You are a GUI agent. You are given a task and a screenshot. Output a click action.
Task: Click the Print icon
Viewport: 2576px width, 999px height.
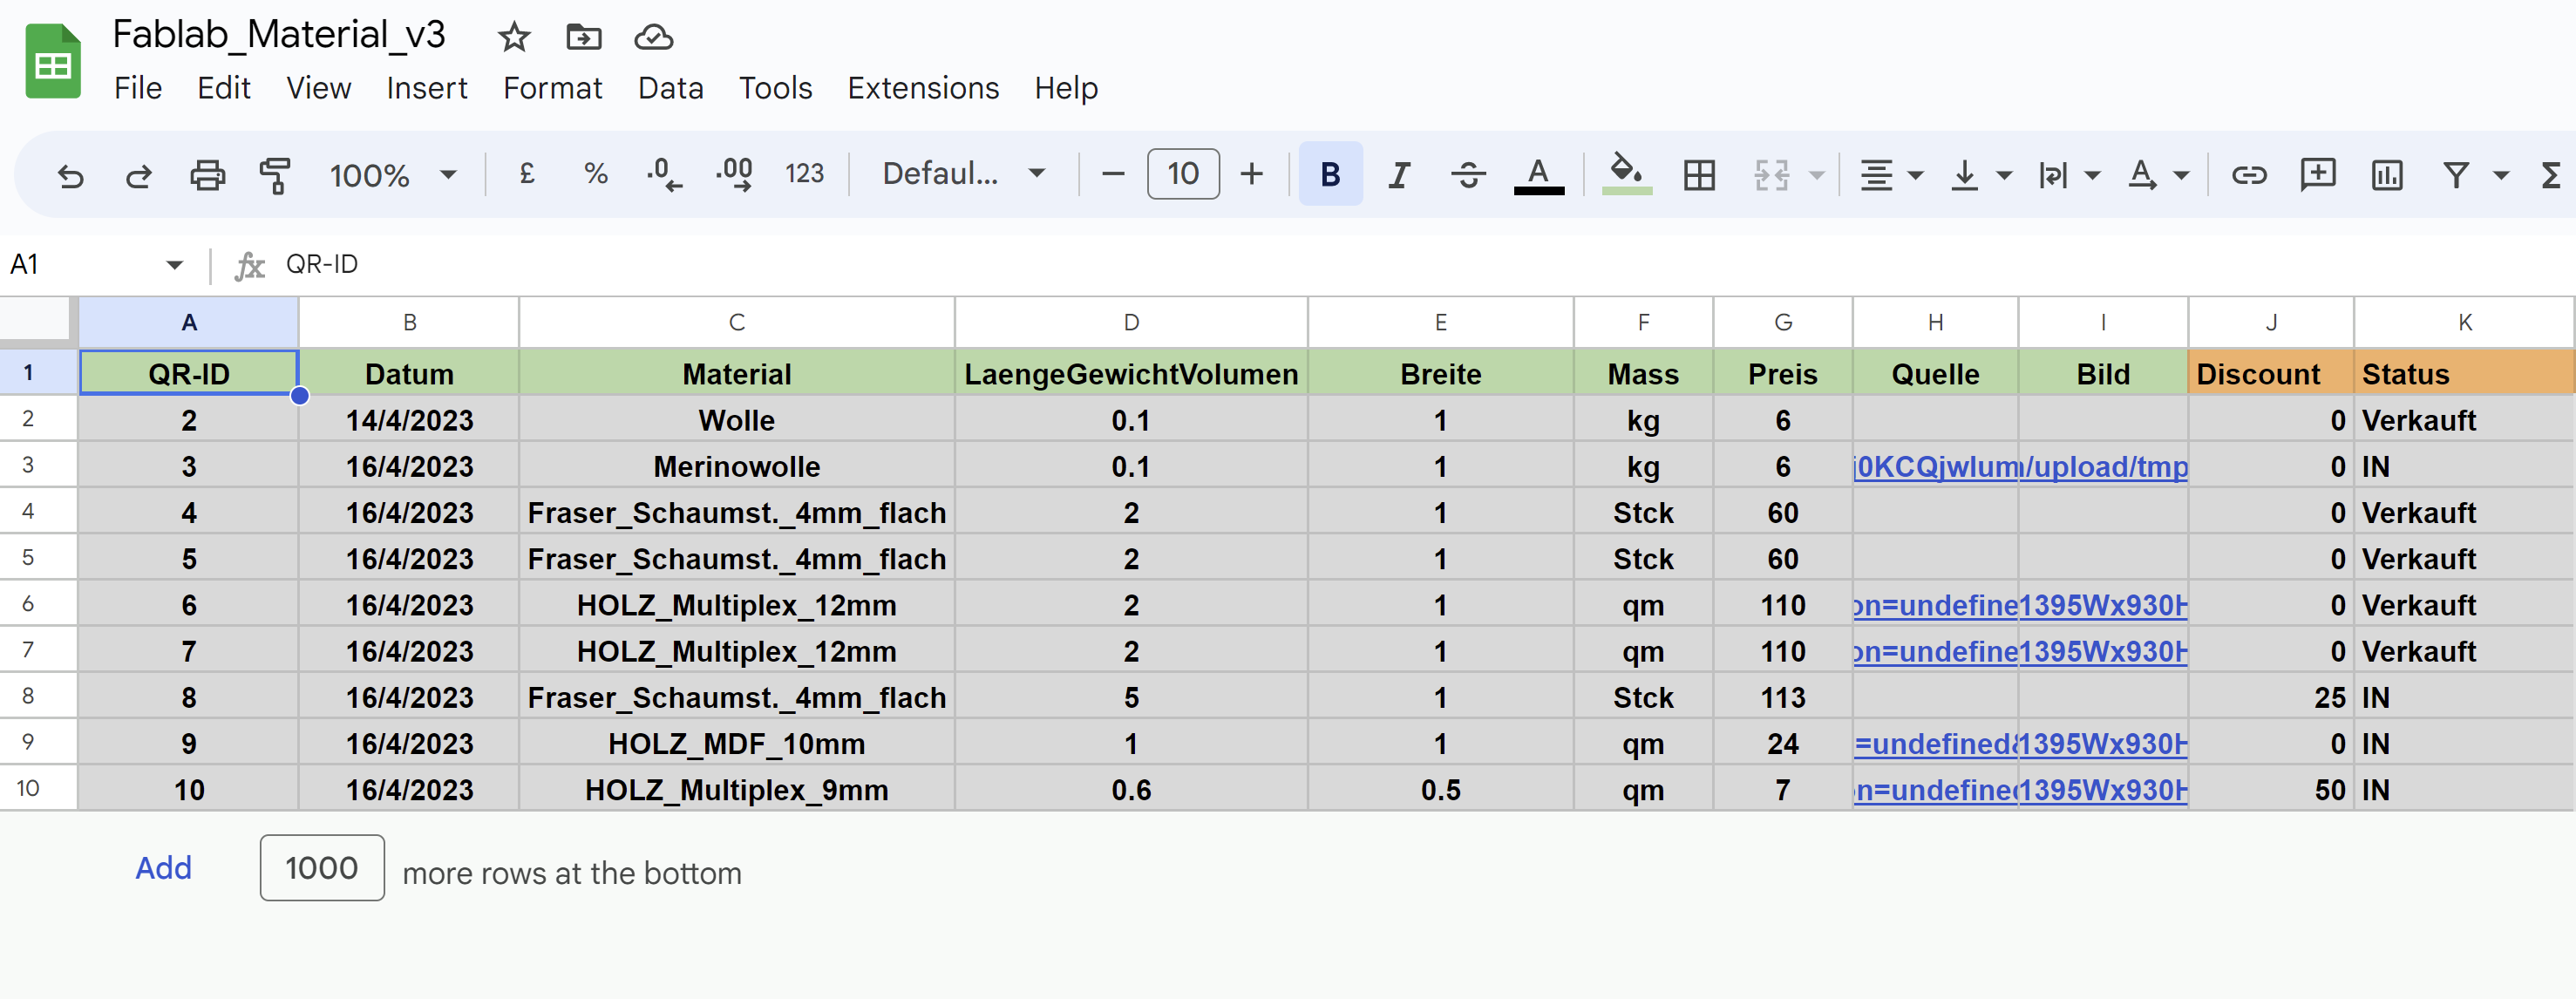(x=207, y=176)
